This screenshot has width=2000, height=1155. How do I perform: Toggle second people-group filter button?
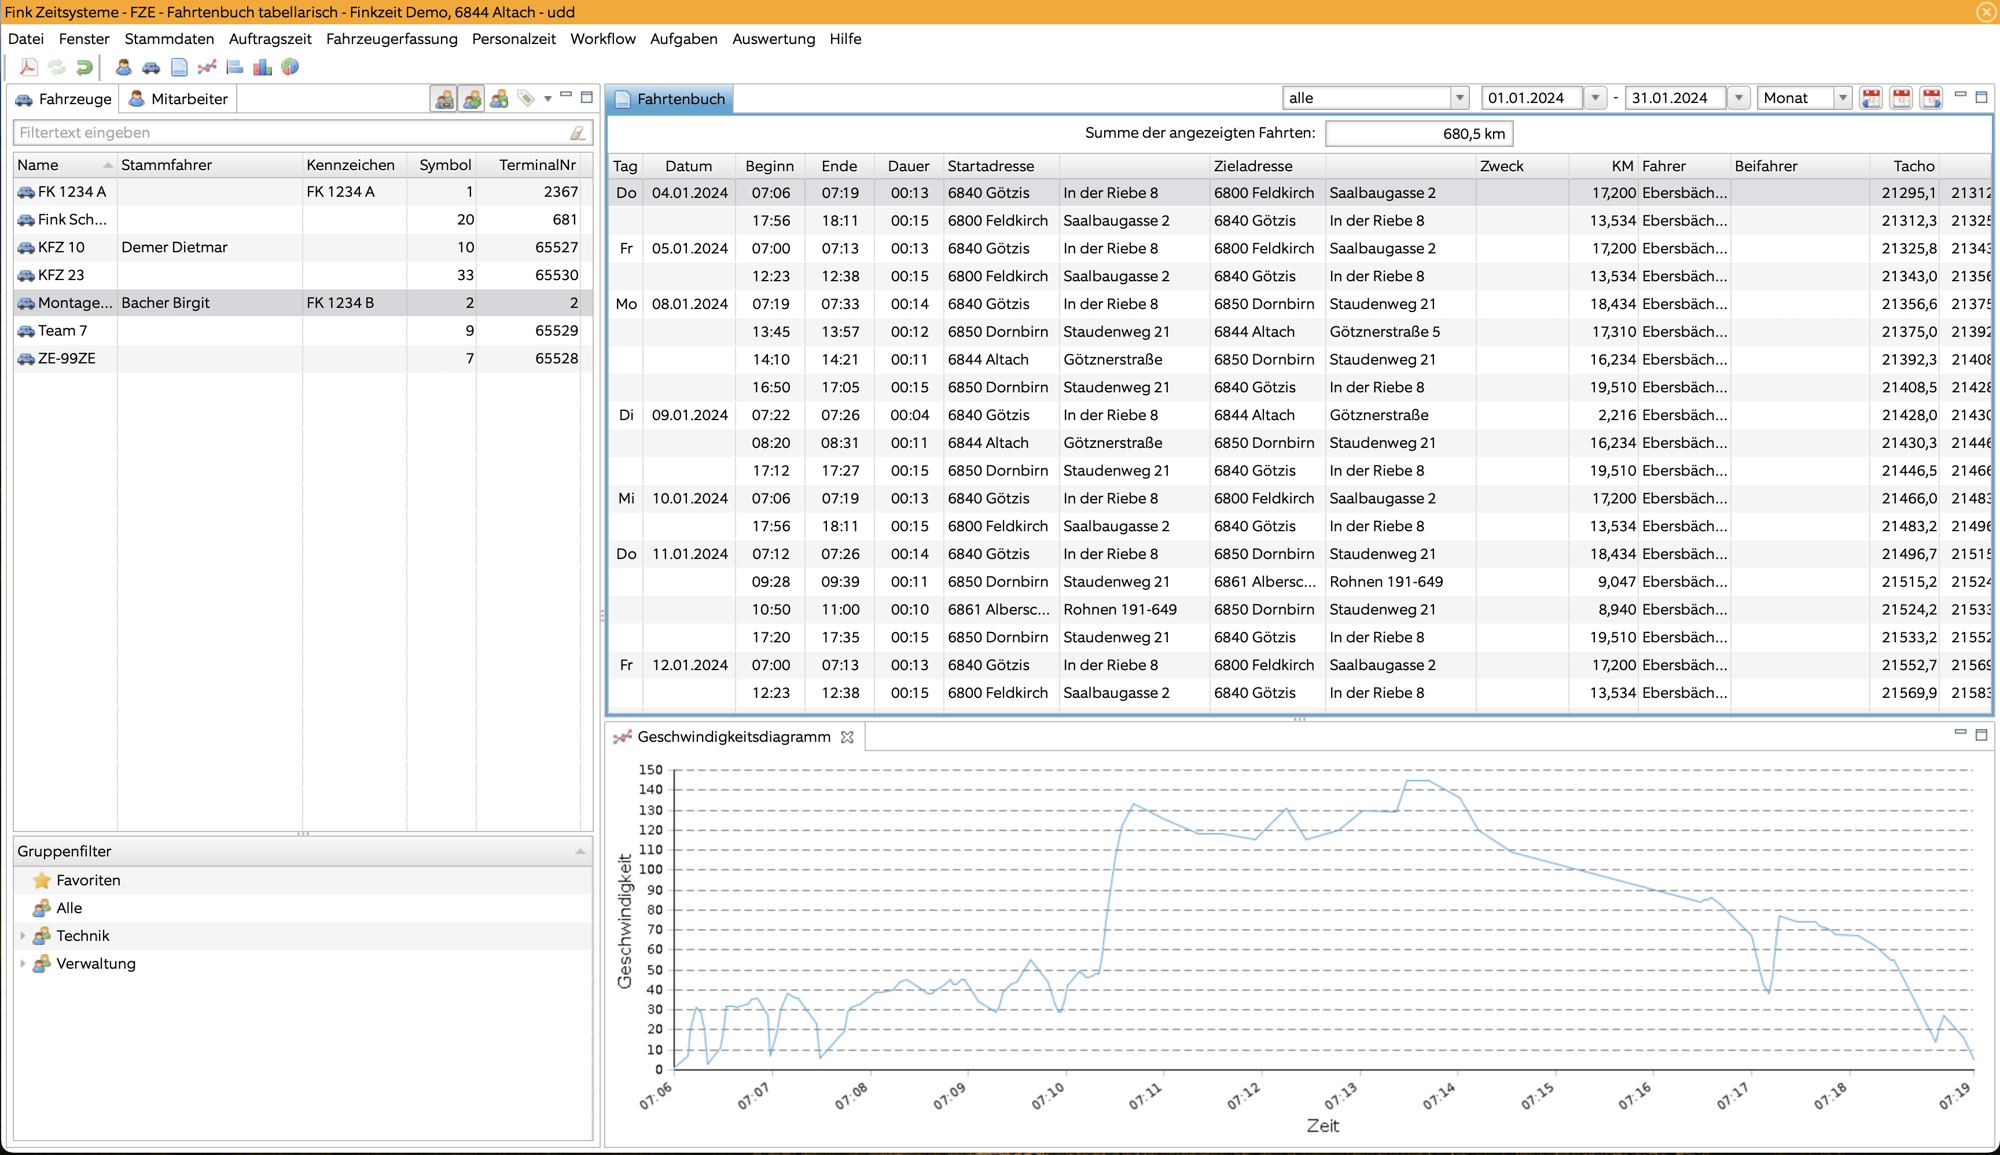(x=471, y=98)
